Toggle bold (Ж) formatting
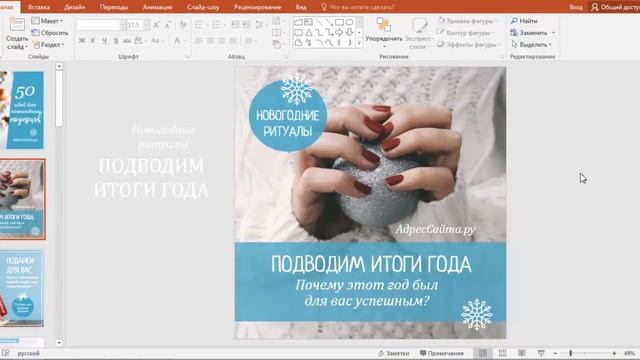Viewport: 640px width, 360px height. coord(82,40)
